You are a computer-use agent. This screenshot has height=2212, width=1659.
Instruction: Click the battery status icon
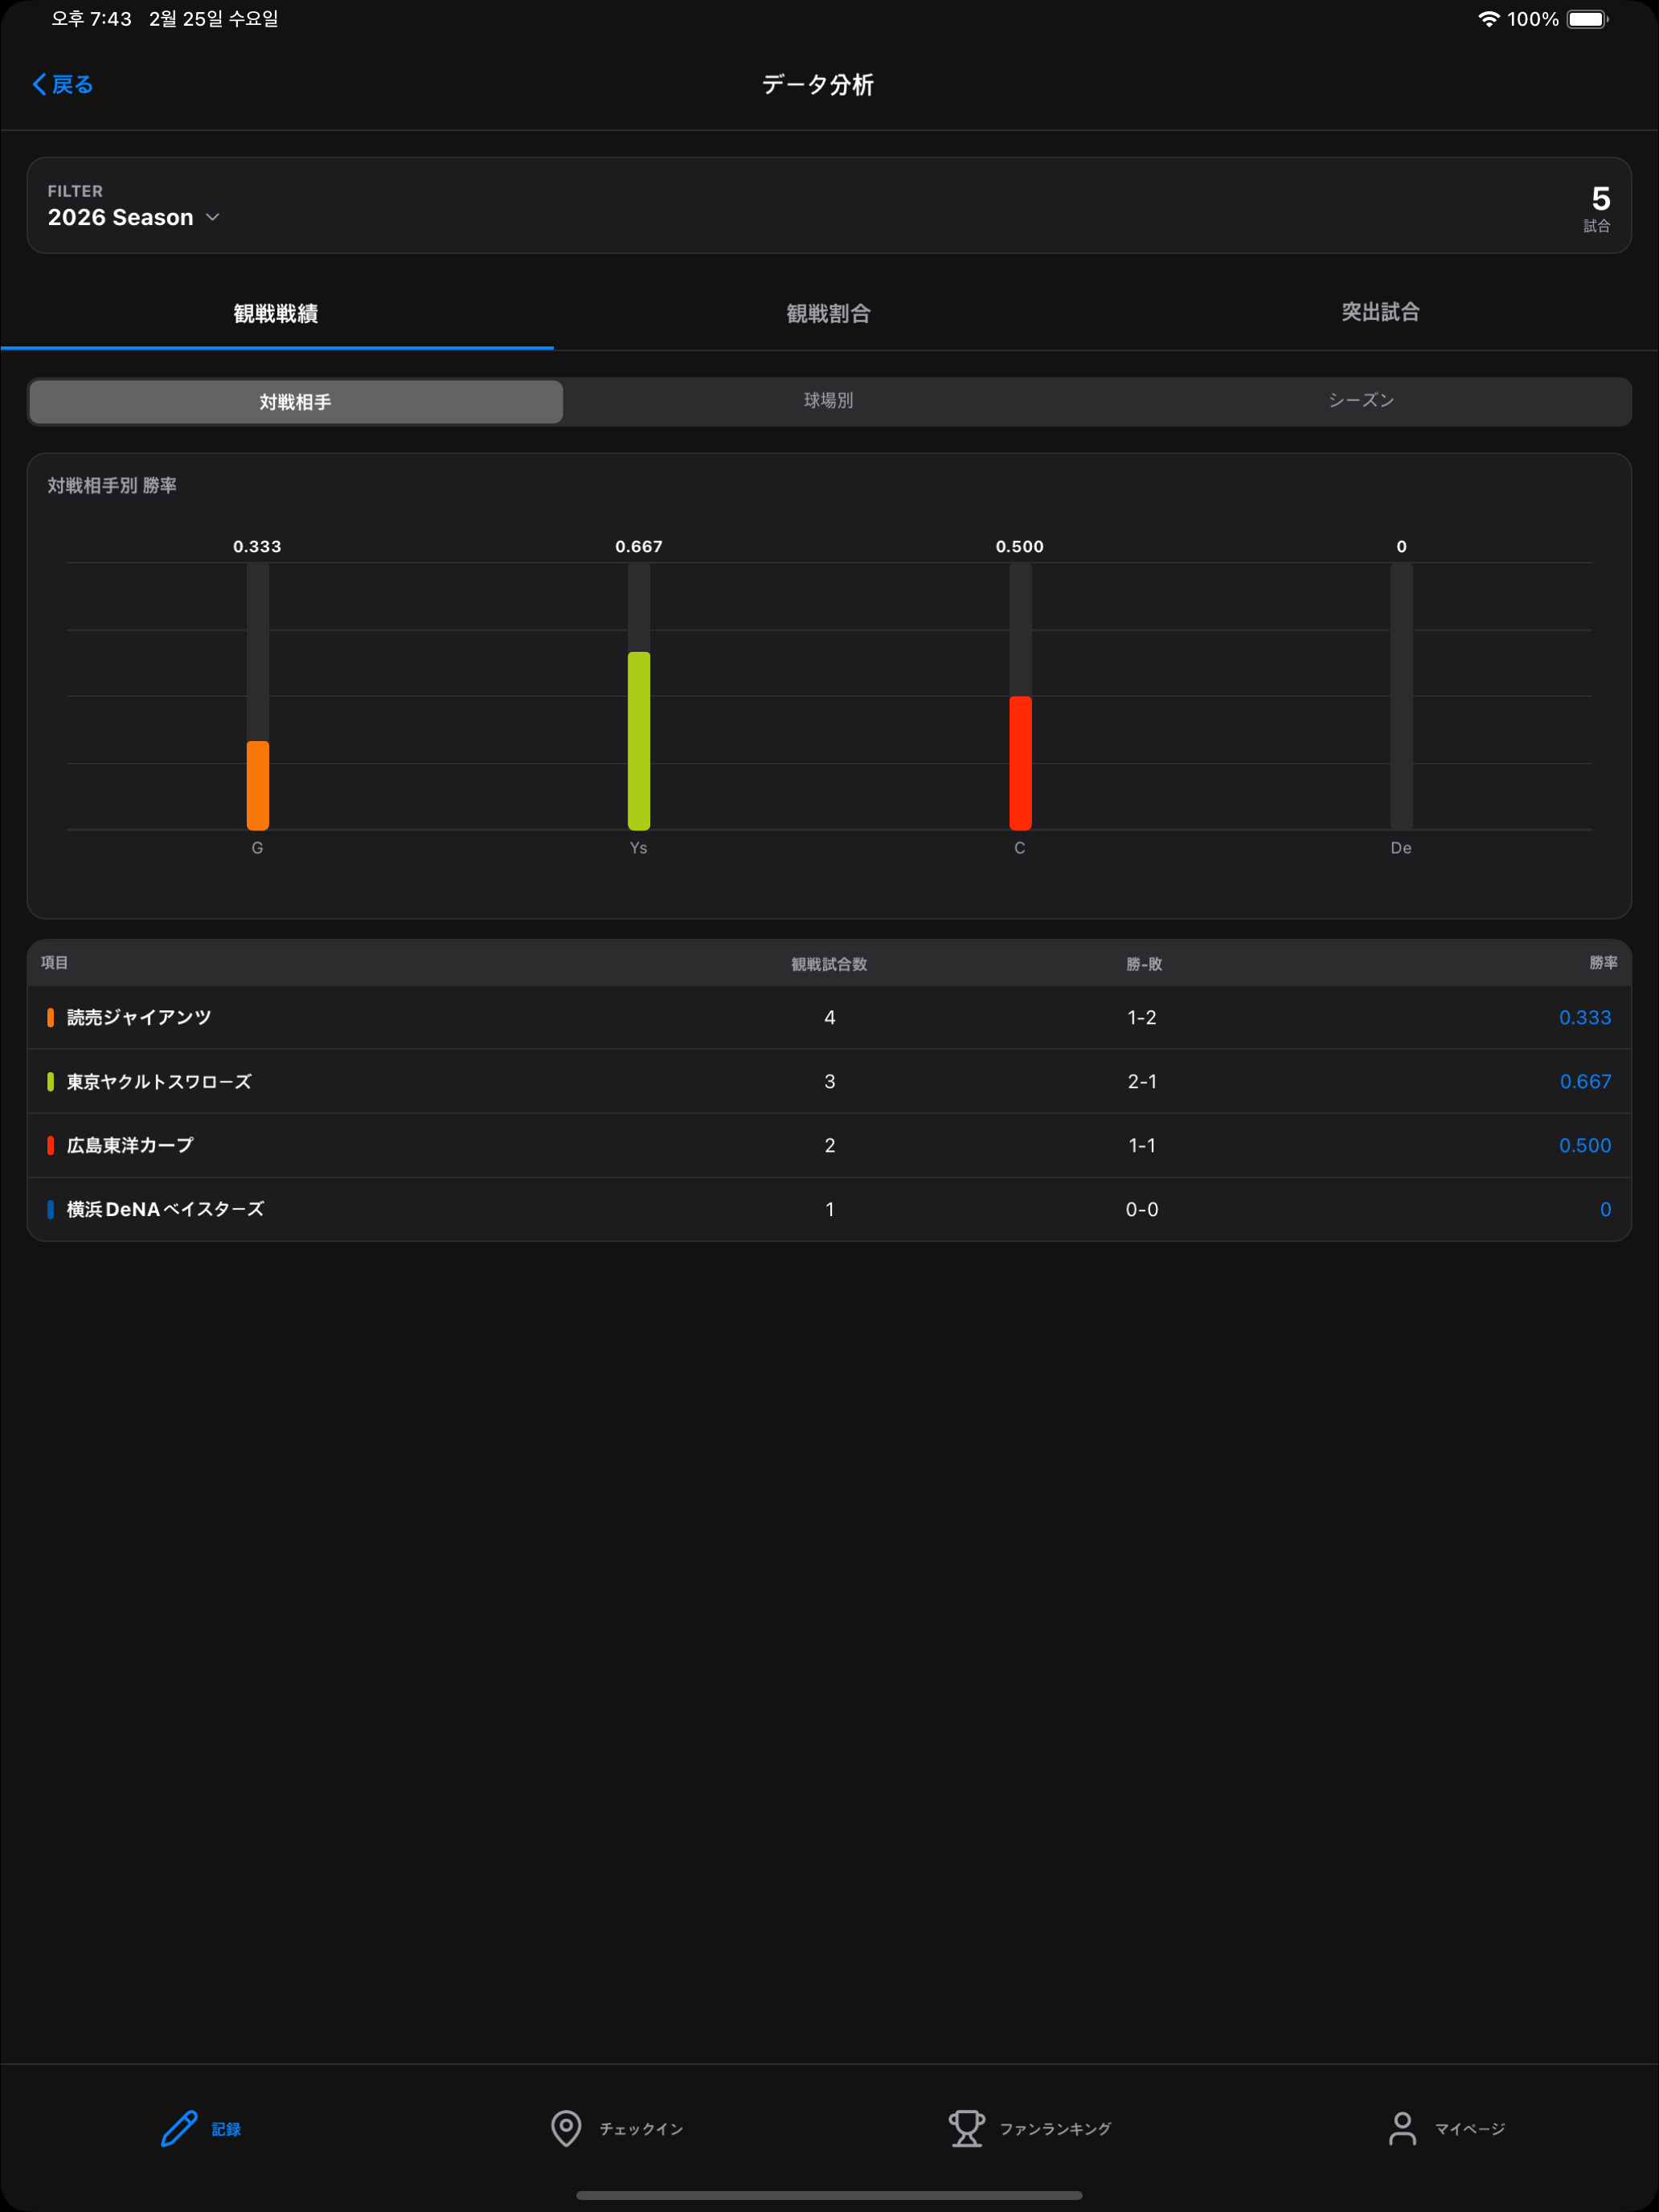[x=1588, y=19]
